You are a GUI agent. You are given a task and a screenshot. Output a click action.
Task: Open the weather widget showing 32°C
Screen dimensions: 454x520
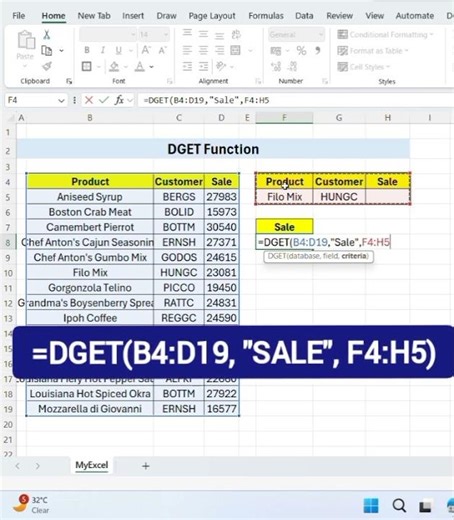click(x=31, y=505)
